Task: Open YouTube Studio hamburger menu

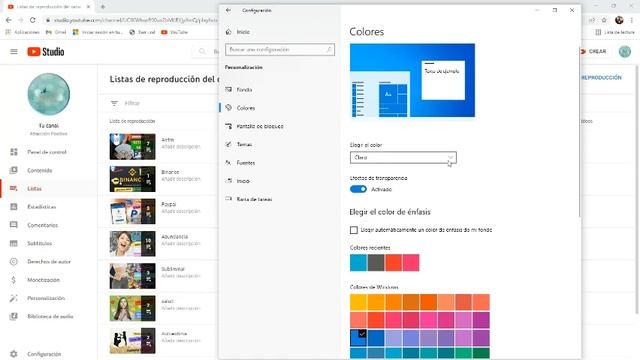Action: coord(14,52)
